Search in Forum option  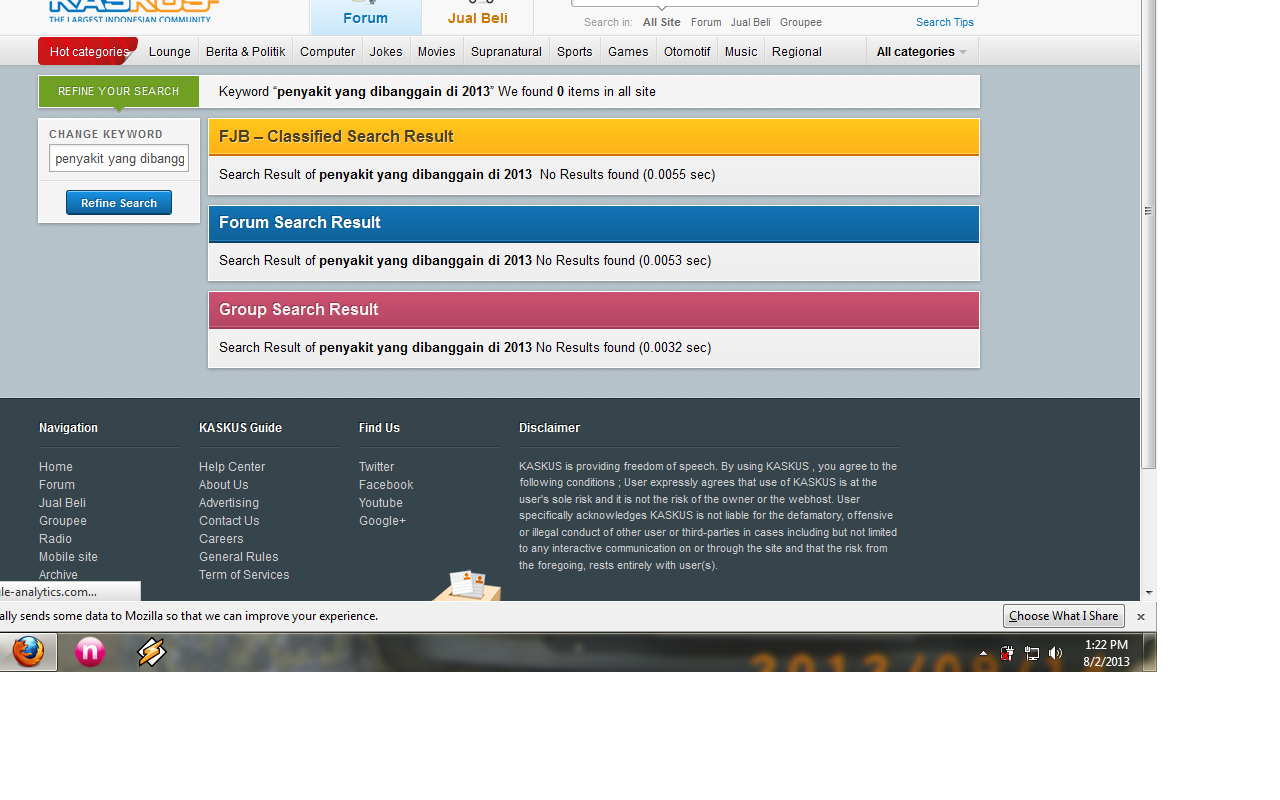(706, 22)
